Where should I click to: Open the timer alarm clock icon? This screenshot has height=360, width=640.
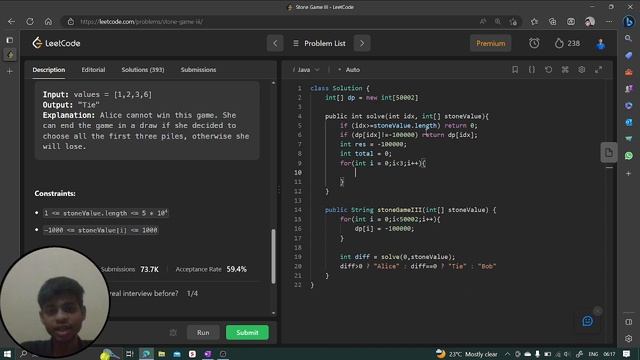[534, 43]
